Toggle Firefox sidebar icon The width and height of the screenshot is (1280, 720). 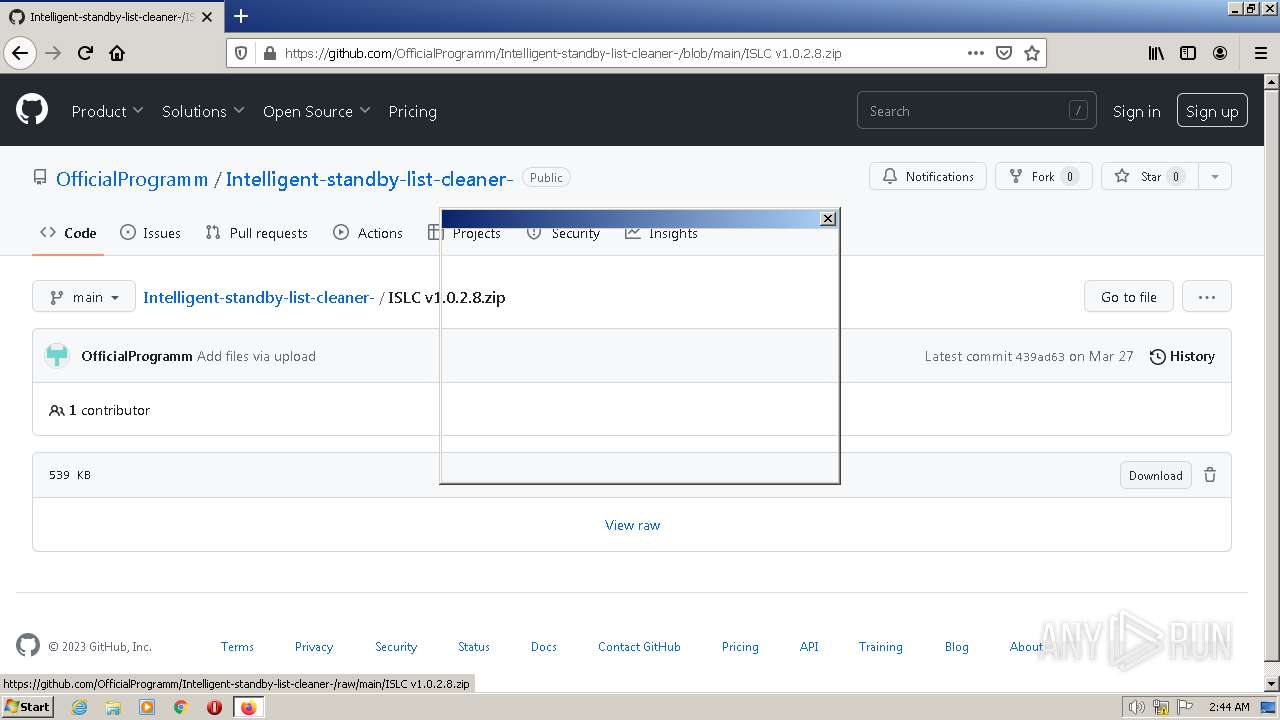pos(1188,53)
